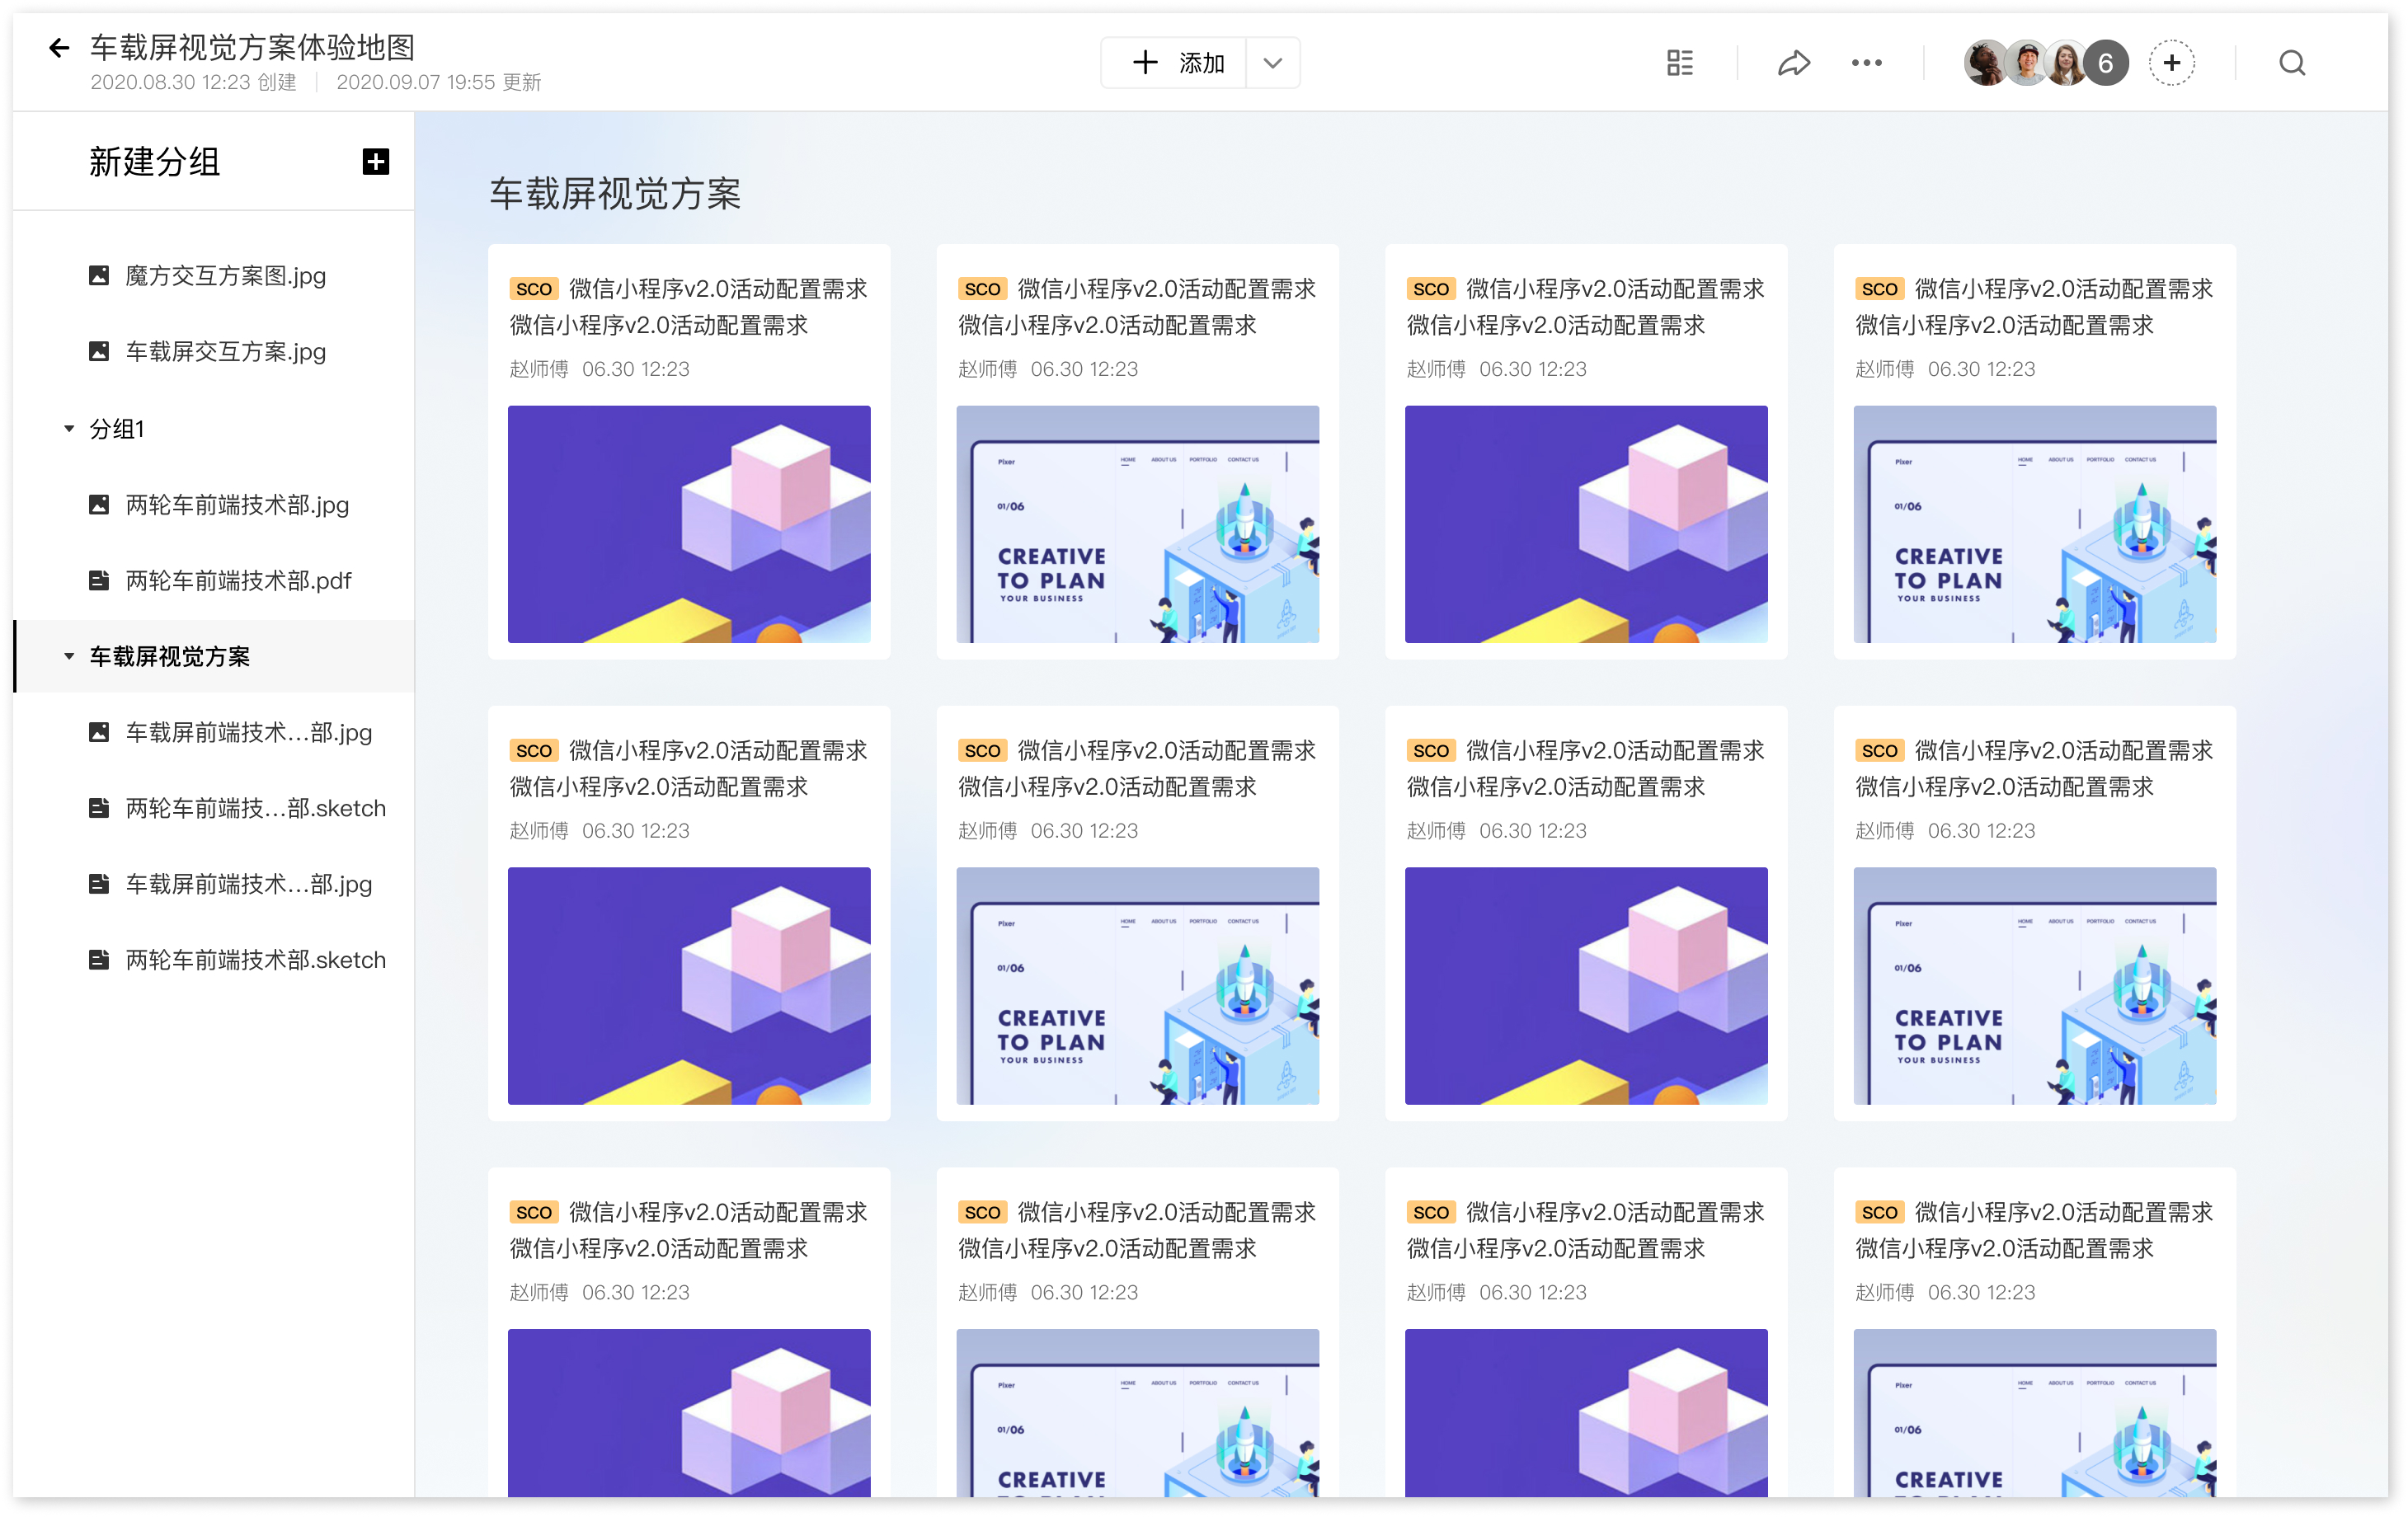Open 两轮车前端技术部.sketch at sidebar bottom
The height and width of the screenshot is (1517, 2408).
coord(255,960)
